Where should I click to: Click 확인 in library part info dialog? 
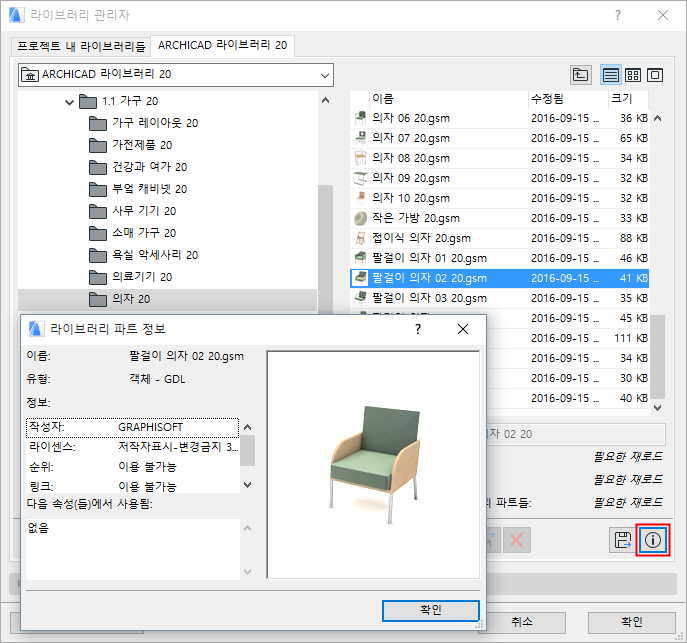431,610
